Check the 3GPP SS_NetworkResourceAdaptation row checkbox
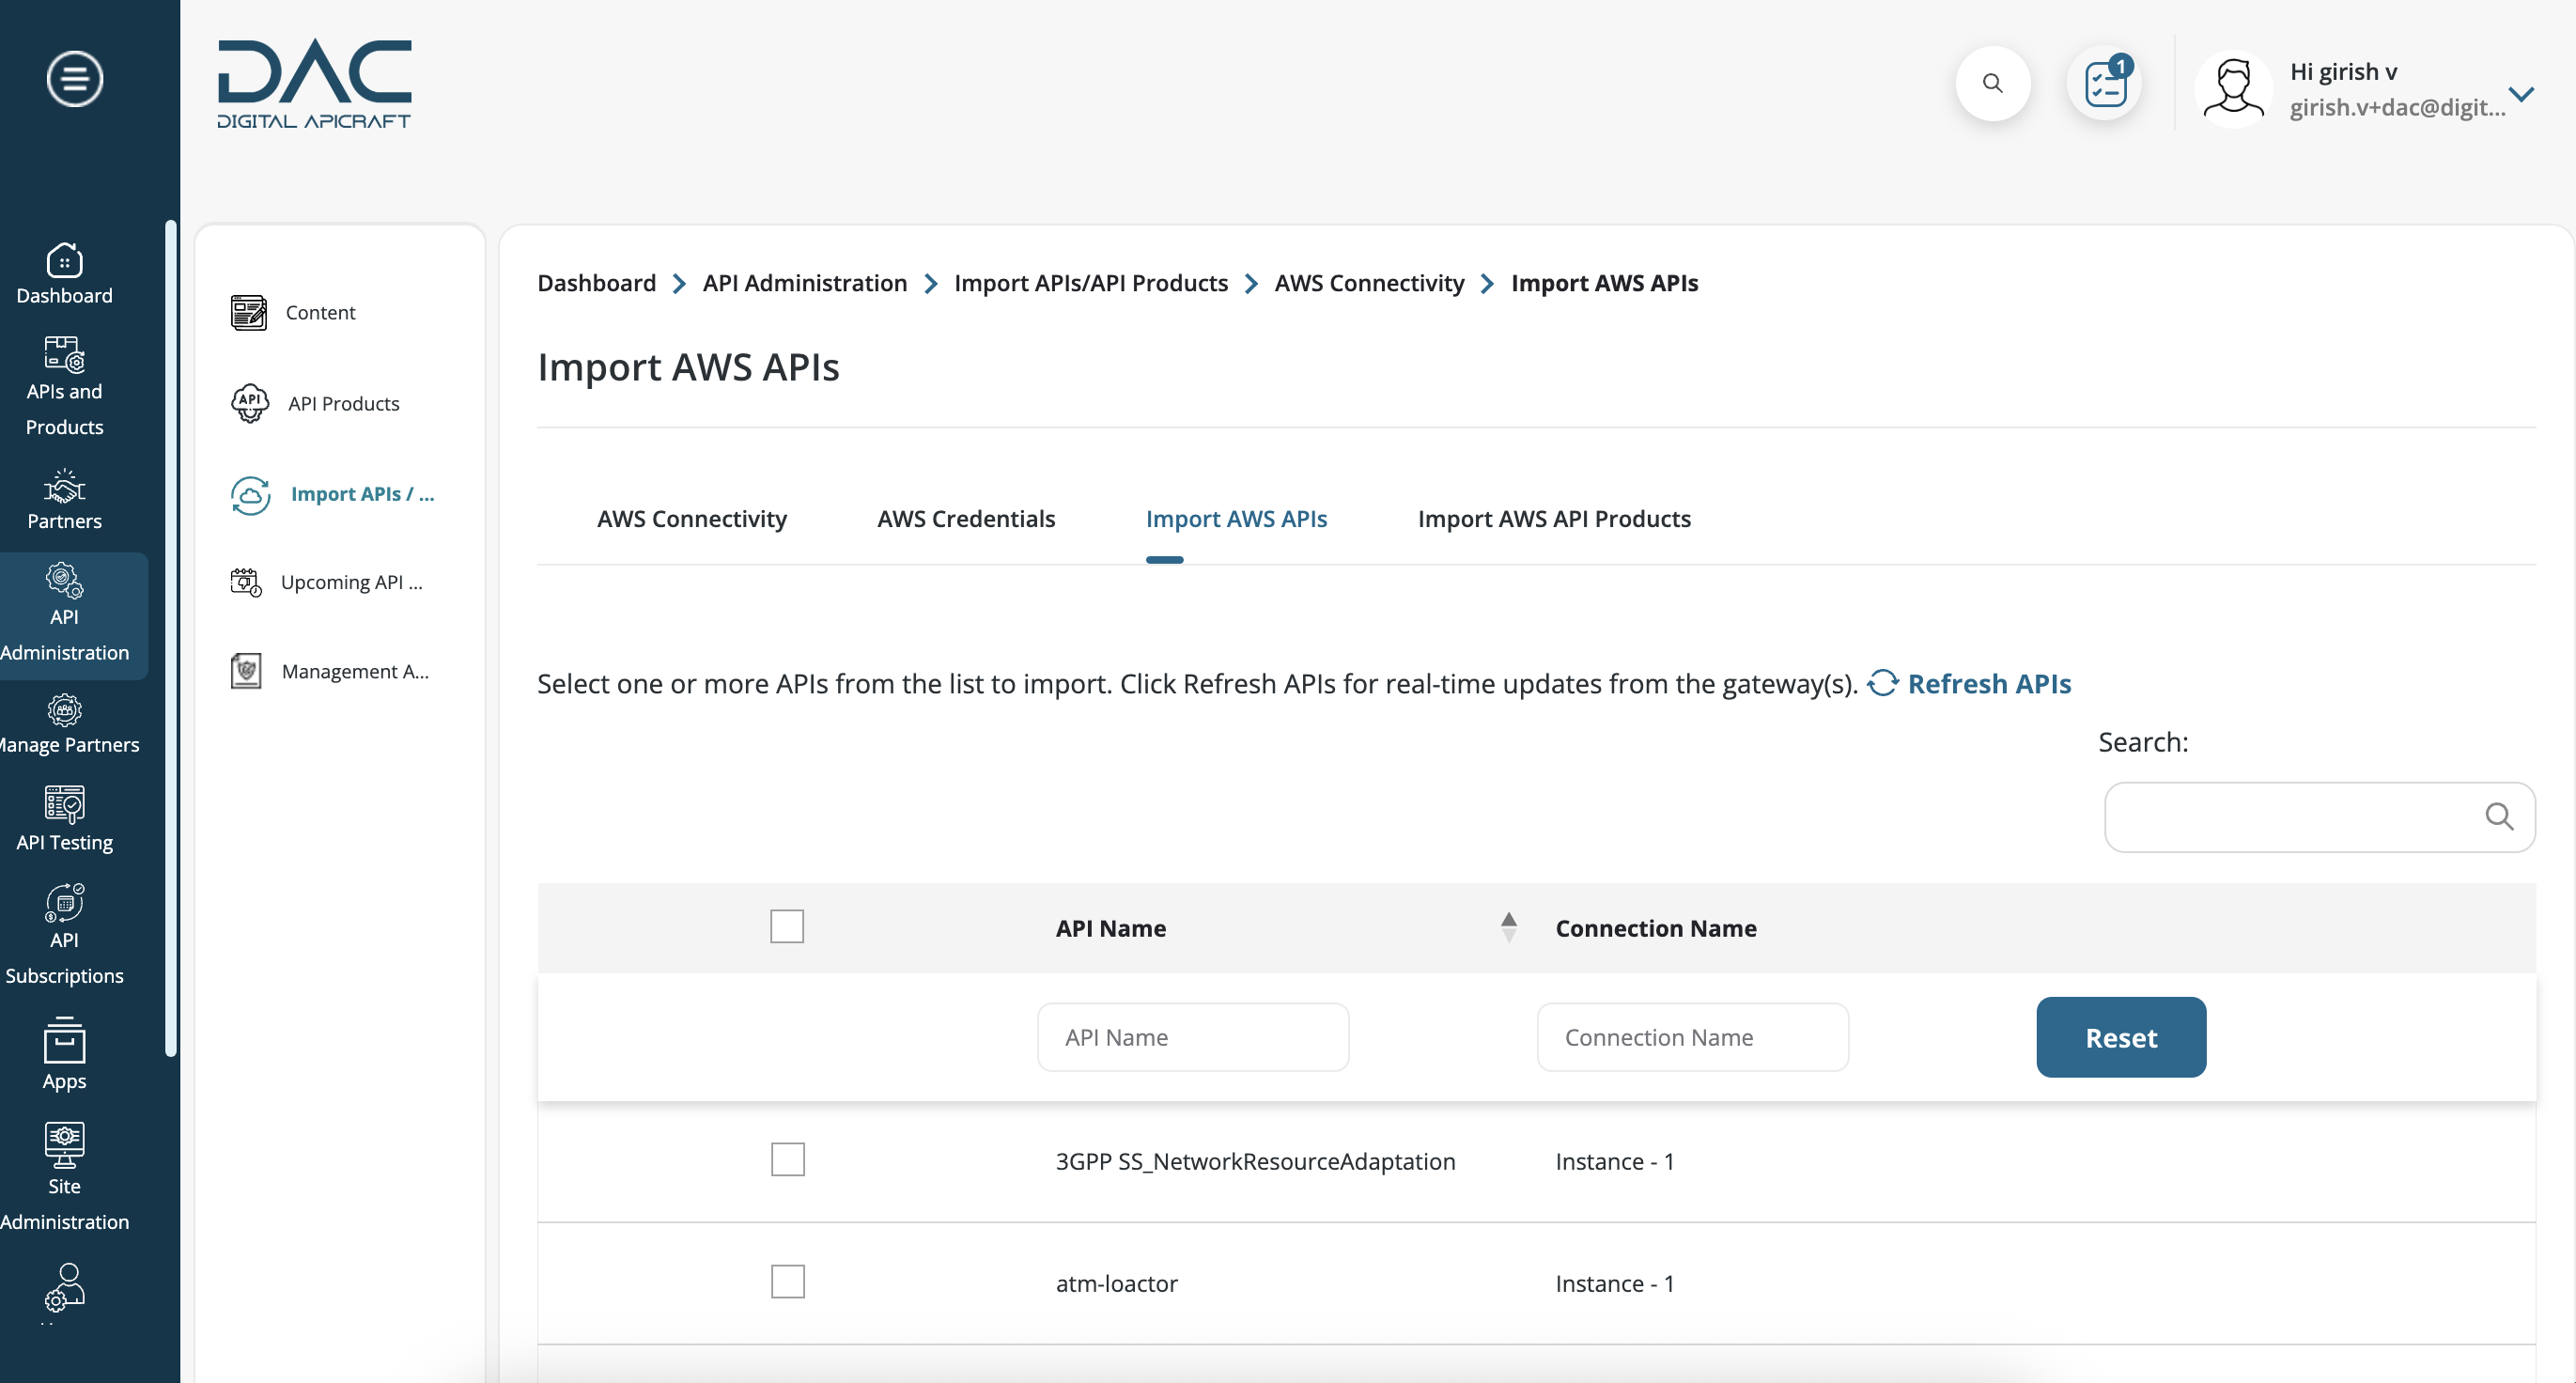Viewport: 2576px width, 1383px height. (x=787, y=1160)
